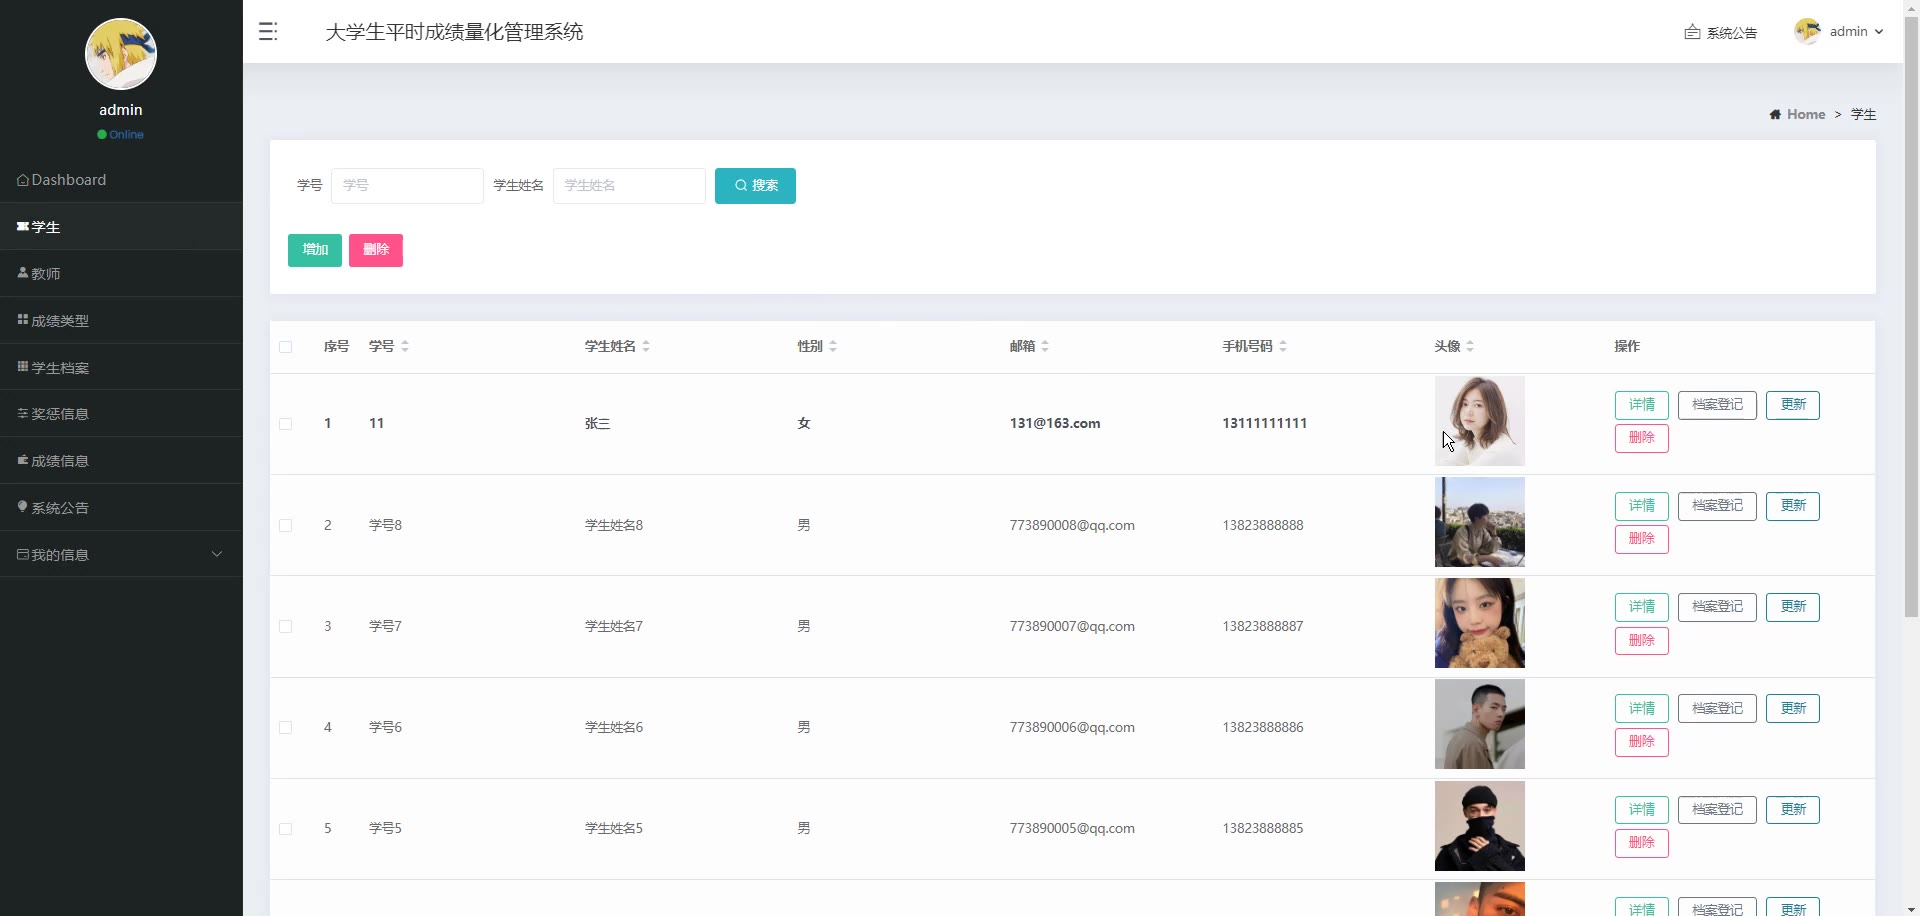
Task: Click the green 增加 button
Action: point(315,250)
